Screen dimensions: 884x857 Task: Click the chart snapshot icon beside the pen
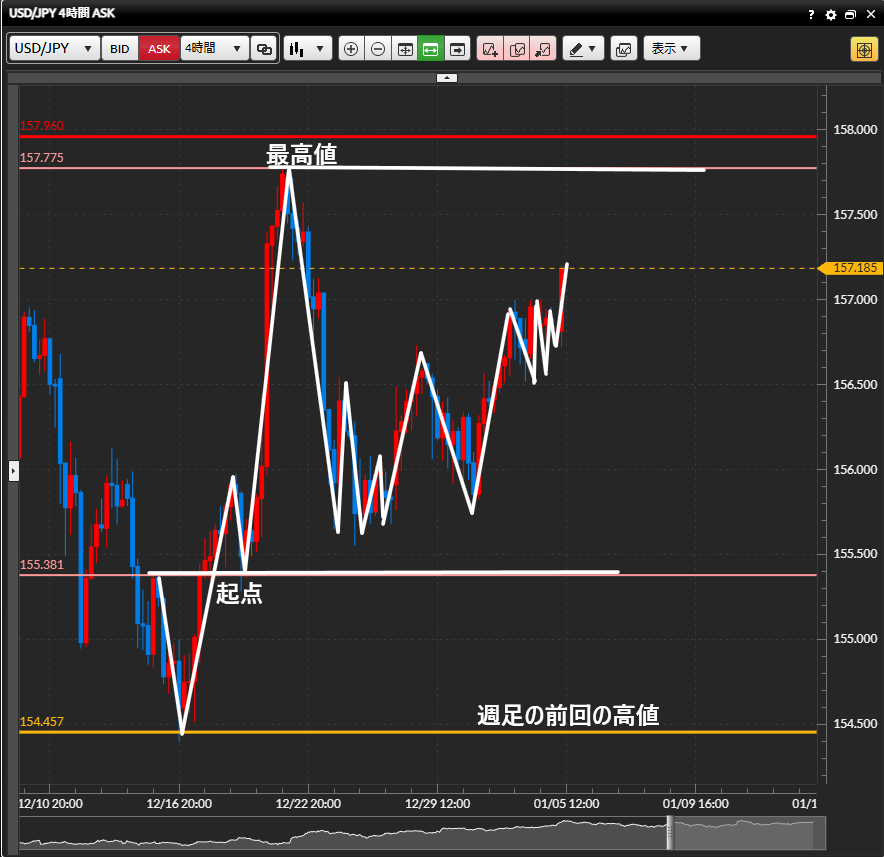pyautogui.click(x=623, y=48)
